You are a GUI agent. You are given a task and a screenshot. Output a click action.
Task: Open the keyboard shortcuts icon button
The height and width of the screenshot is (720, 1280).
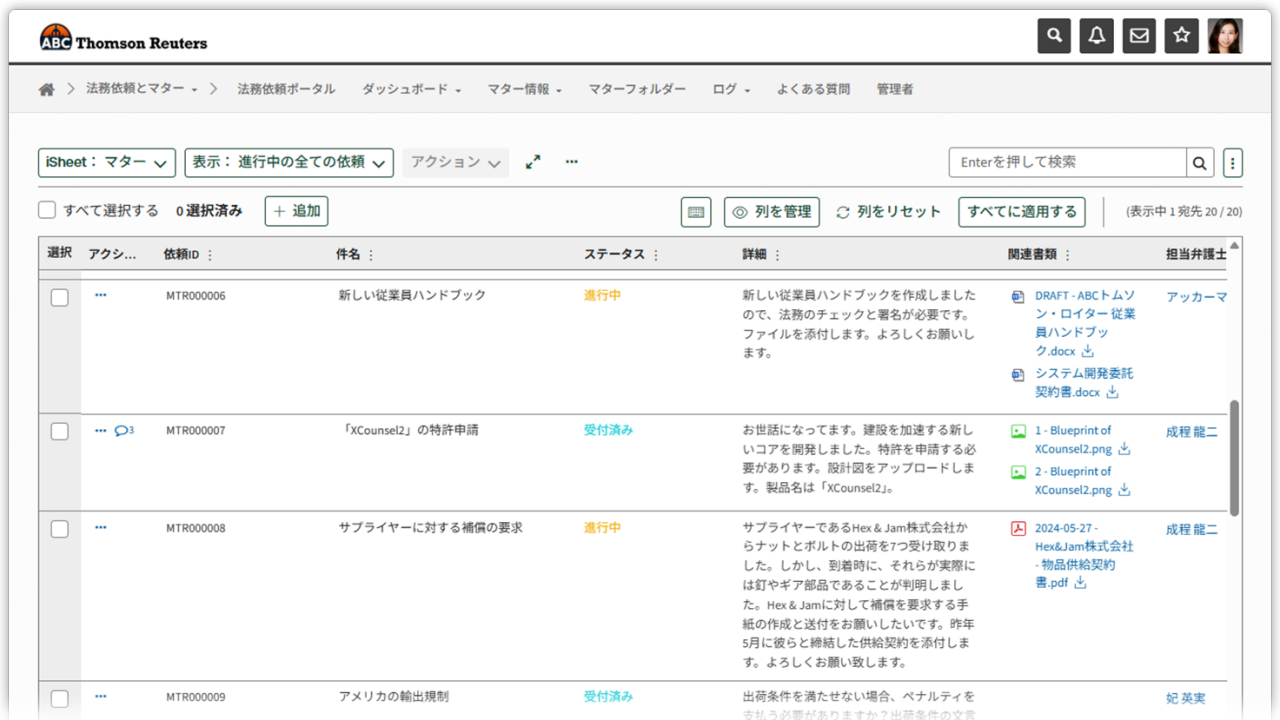(x=696, y=212)
